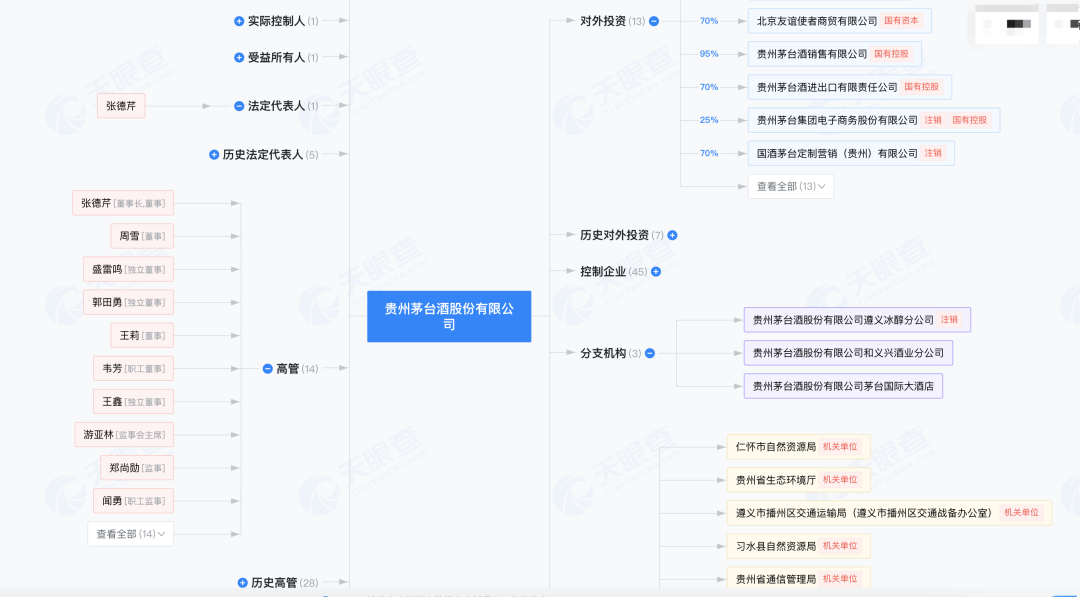Expand the 受益所有人 plus icon
The width and height of the screenshot is (1080, 597).
(239, 58)
